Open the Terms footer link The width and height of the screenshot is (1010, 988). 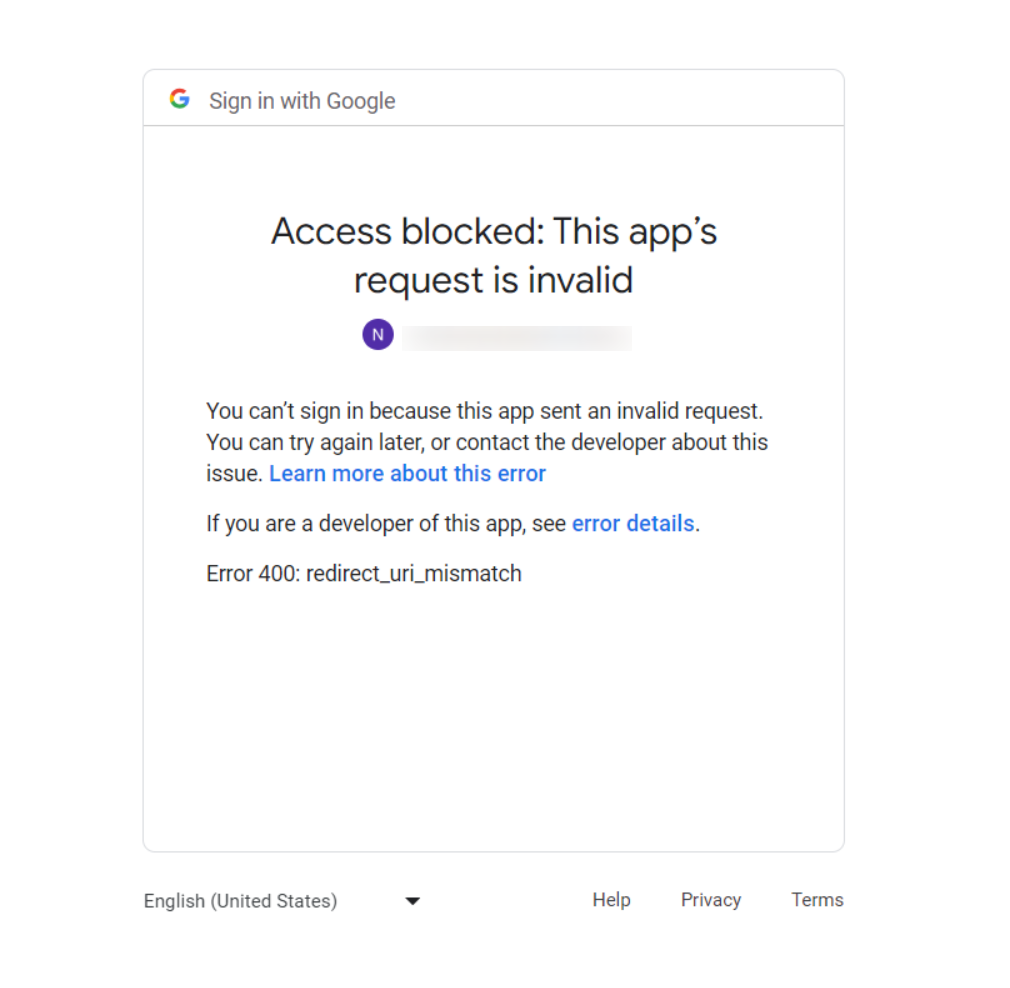[817, 900]
